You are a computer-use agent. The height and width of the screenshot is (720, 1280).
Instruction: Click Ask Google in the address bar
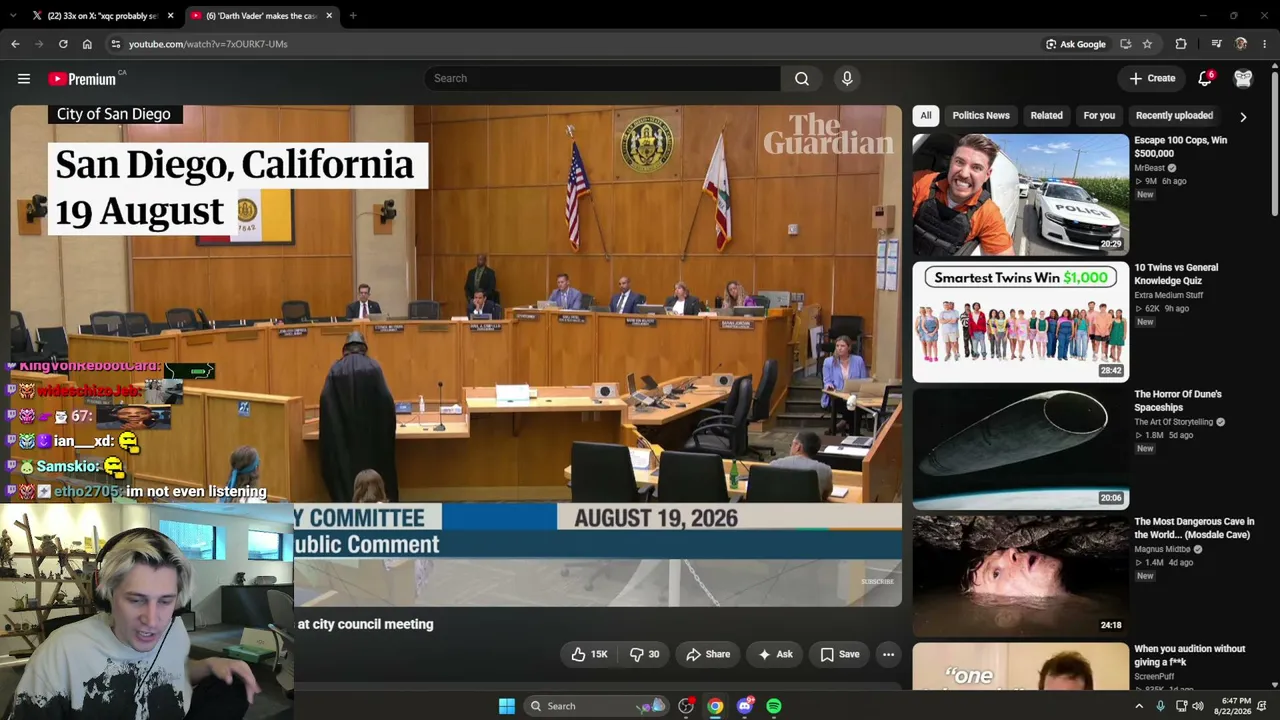[x=1076, y=44]
